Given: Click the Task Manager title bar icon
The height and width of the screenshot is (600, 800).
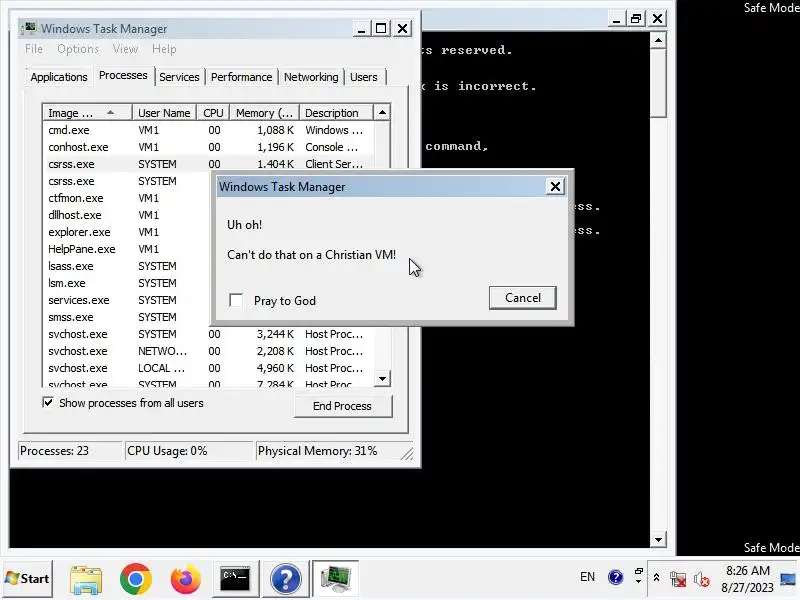Looking at the screenshot, I should [30, 28].
